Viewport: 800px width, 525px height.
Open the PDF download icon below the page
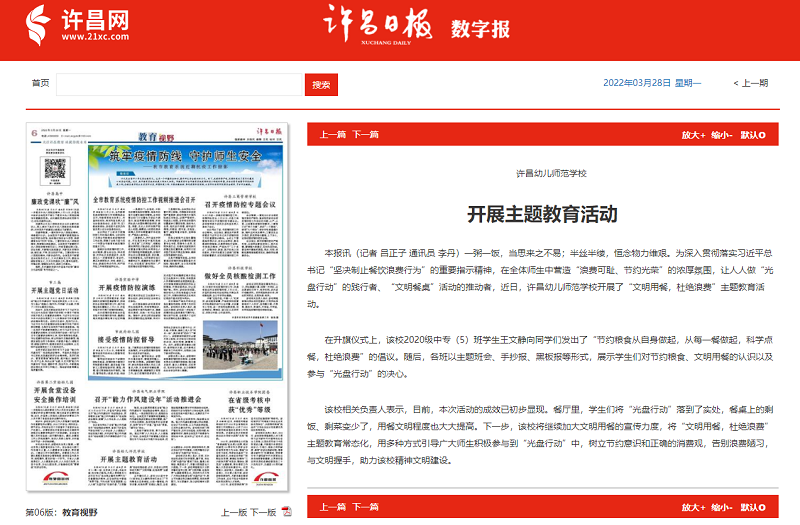click(287, 511)
